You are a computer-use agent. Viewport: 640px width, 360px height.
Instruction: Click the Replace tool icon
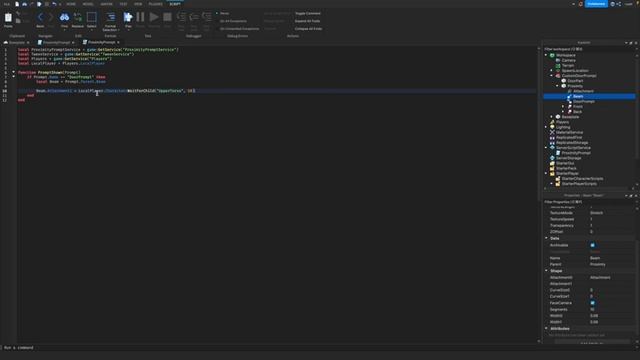(78, 17)
